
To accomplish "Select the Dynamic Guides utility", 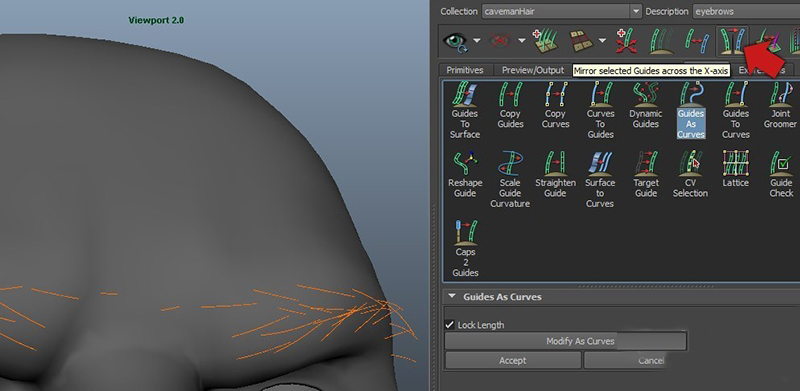I will tap(645, 105).
